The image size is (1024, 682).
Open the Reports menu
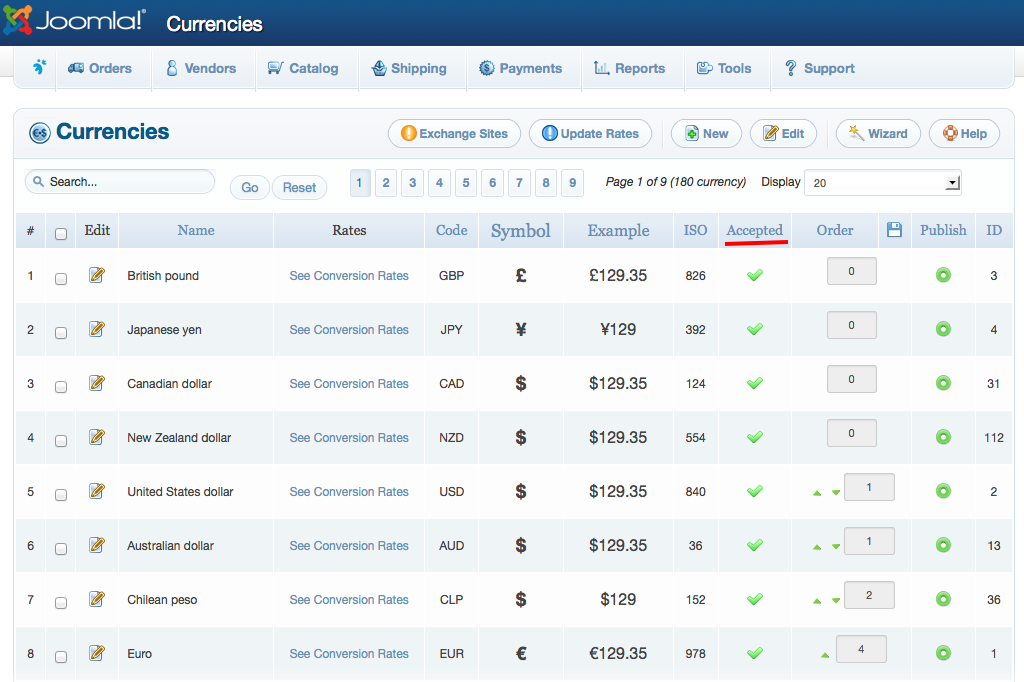click(x=630, y=68)
